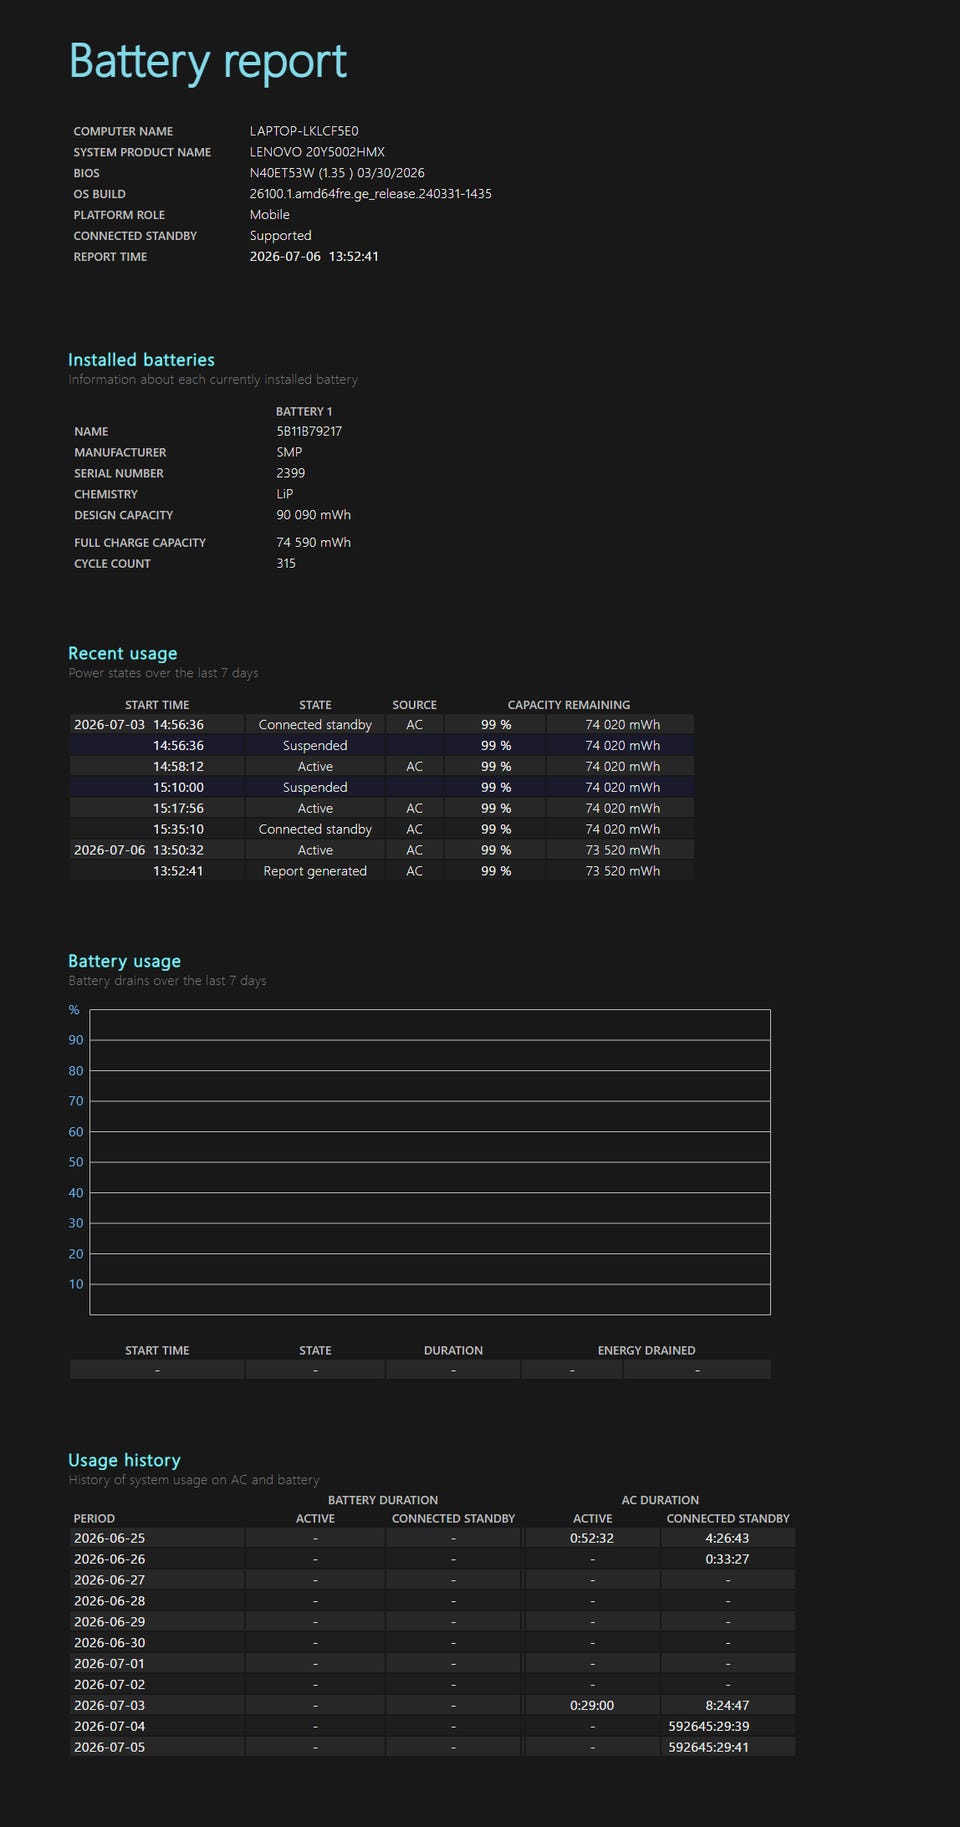This screenshot has width=960, height=1827.
Task: Select product name LENOVO 20Y5002HMX
Action: point(317,152)
